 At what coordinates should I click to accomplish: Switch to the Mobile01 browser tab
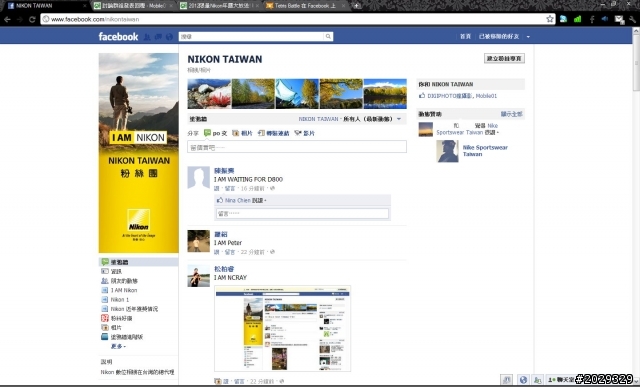(133, 6)
